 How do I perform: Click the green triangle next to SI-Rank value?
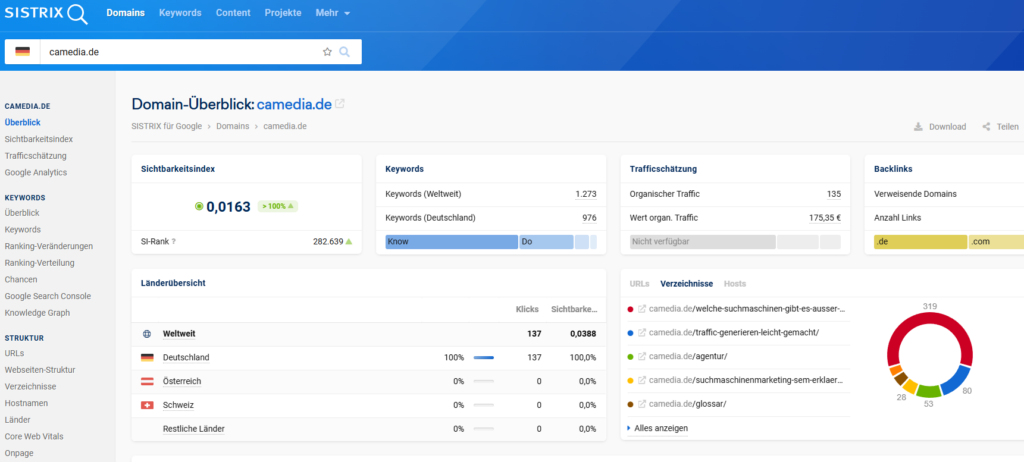(349, 241)
